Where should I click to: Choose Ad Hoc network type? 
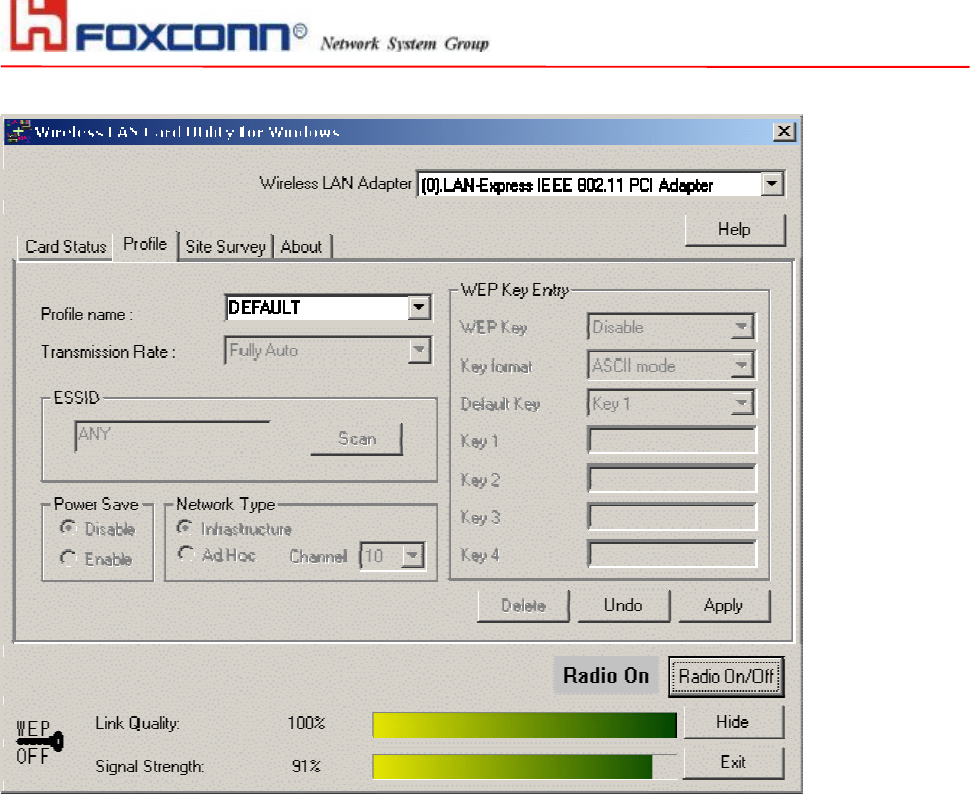(185, 553)
